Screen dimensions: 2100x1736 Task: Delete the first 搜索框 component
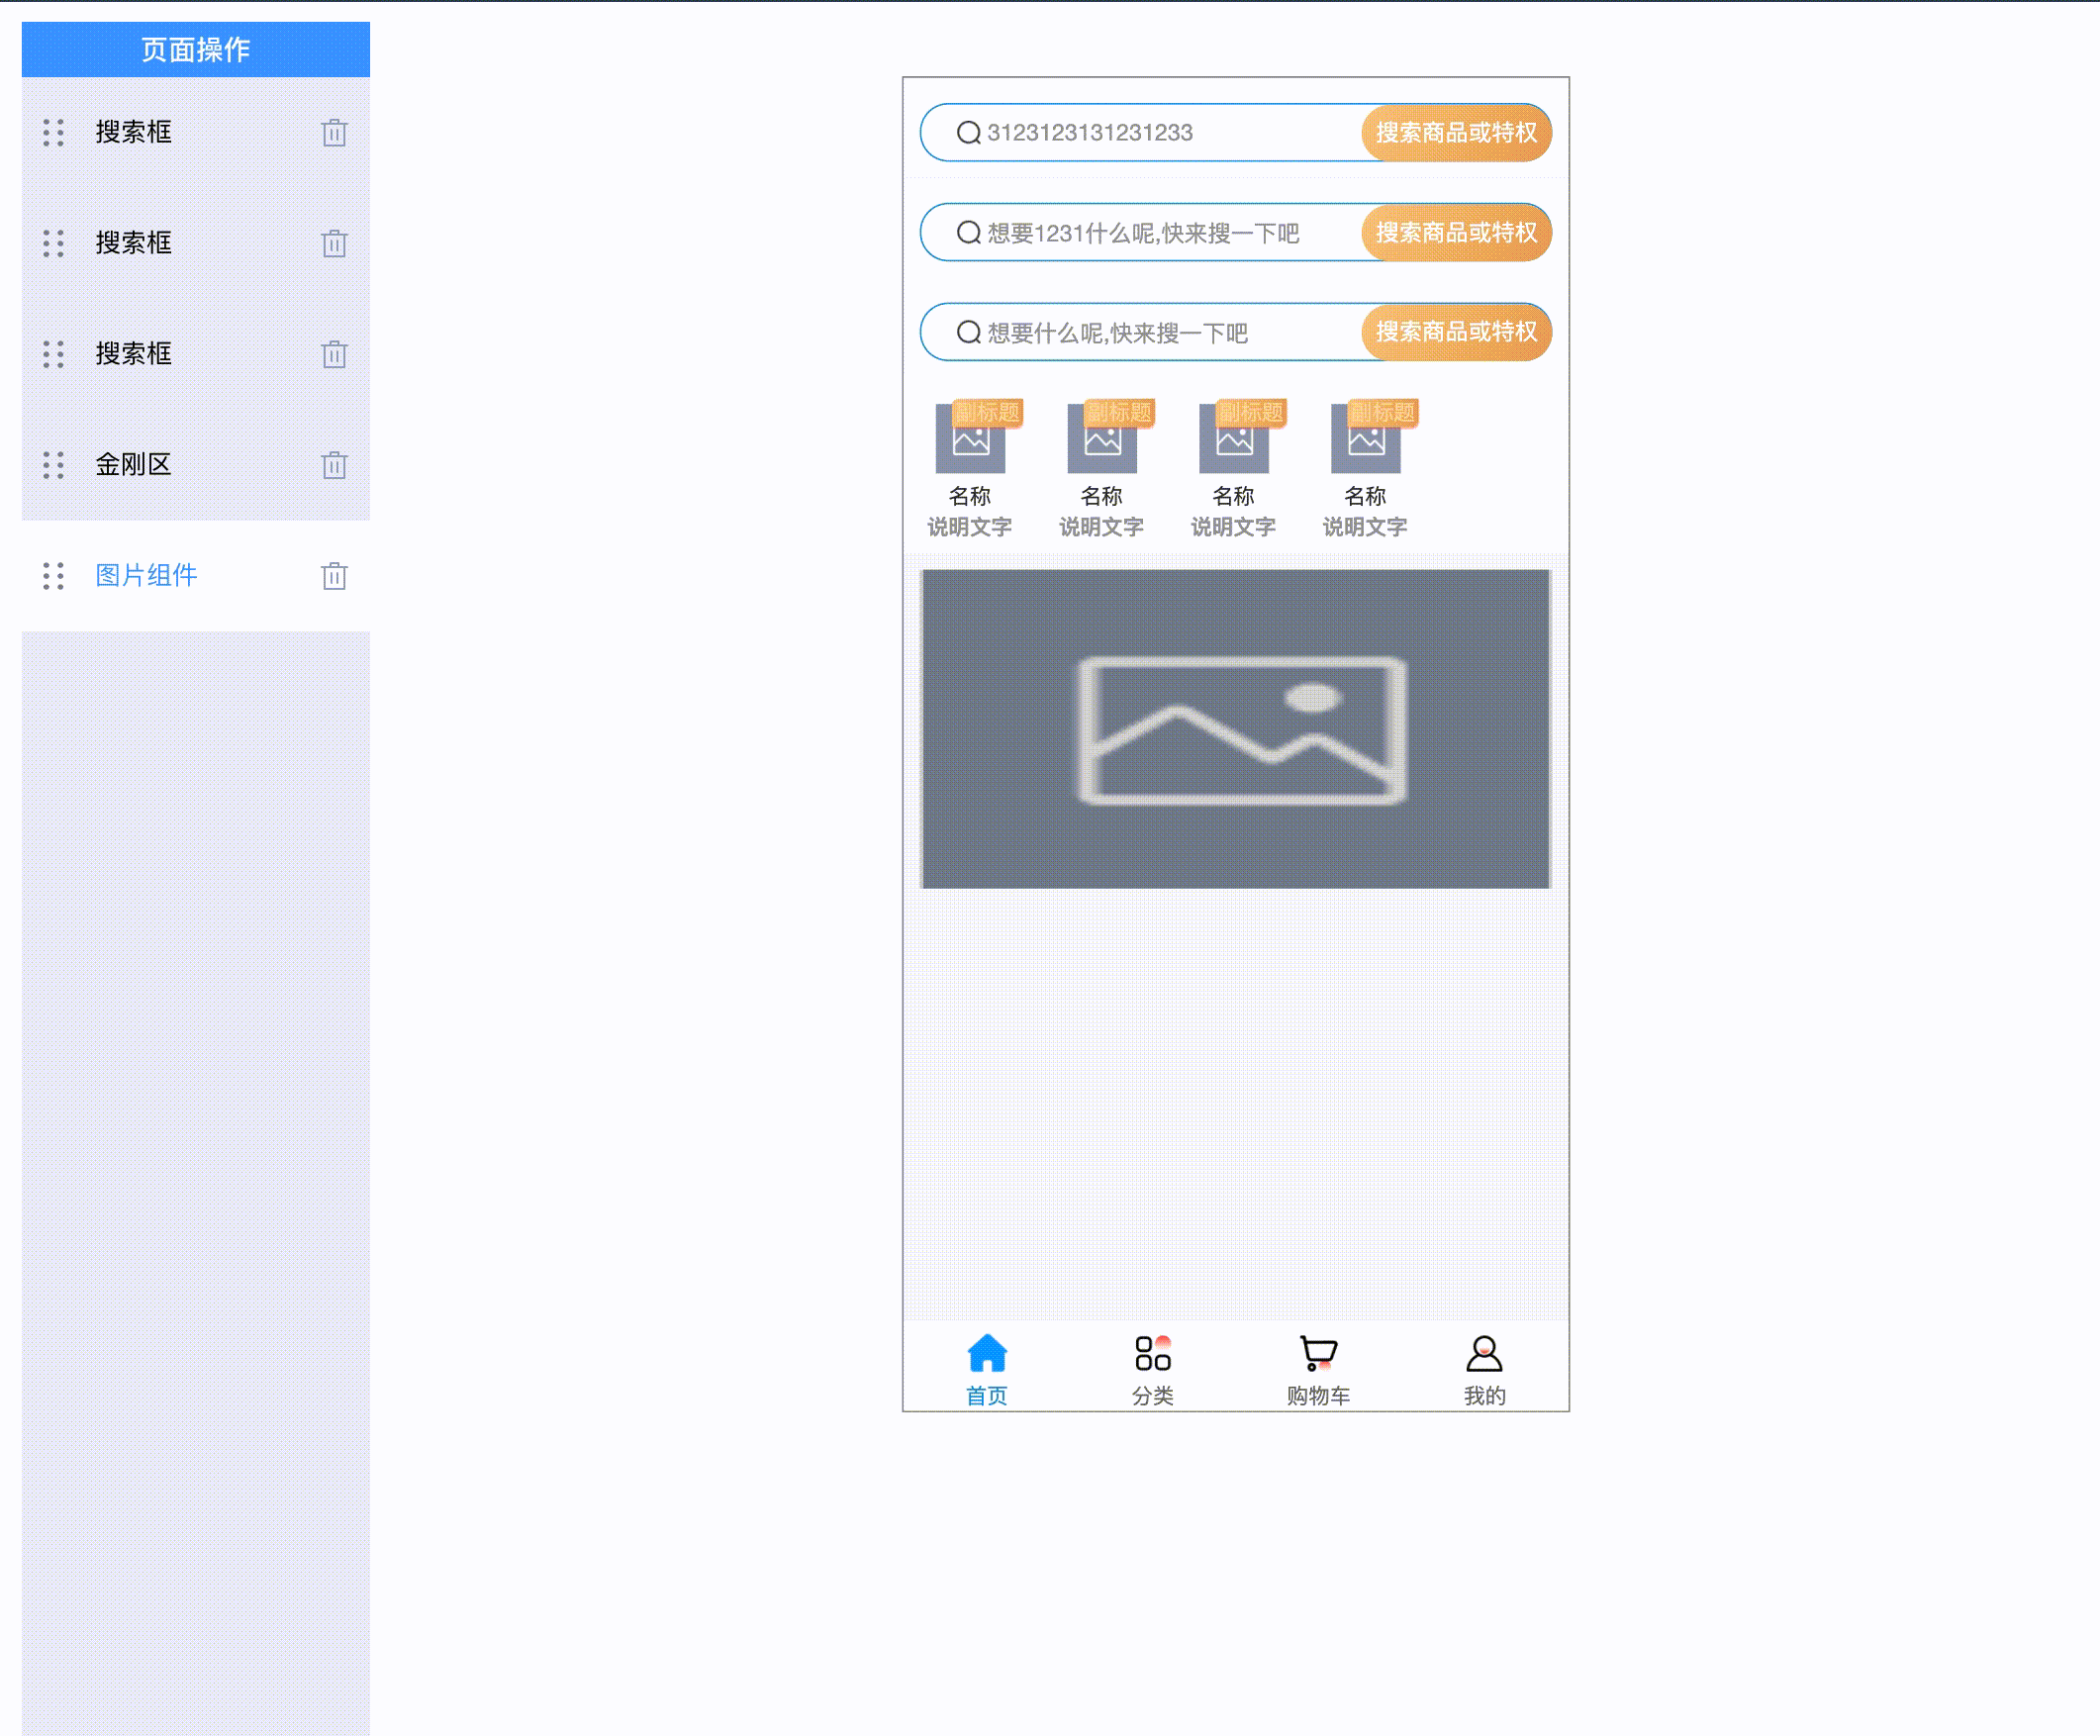334,133
